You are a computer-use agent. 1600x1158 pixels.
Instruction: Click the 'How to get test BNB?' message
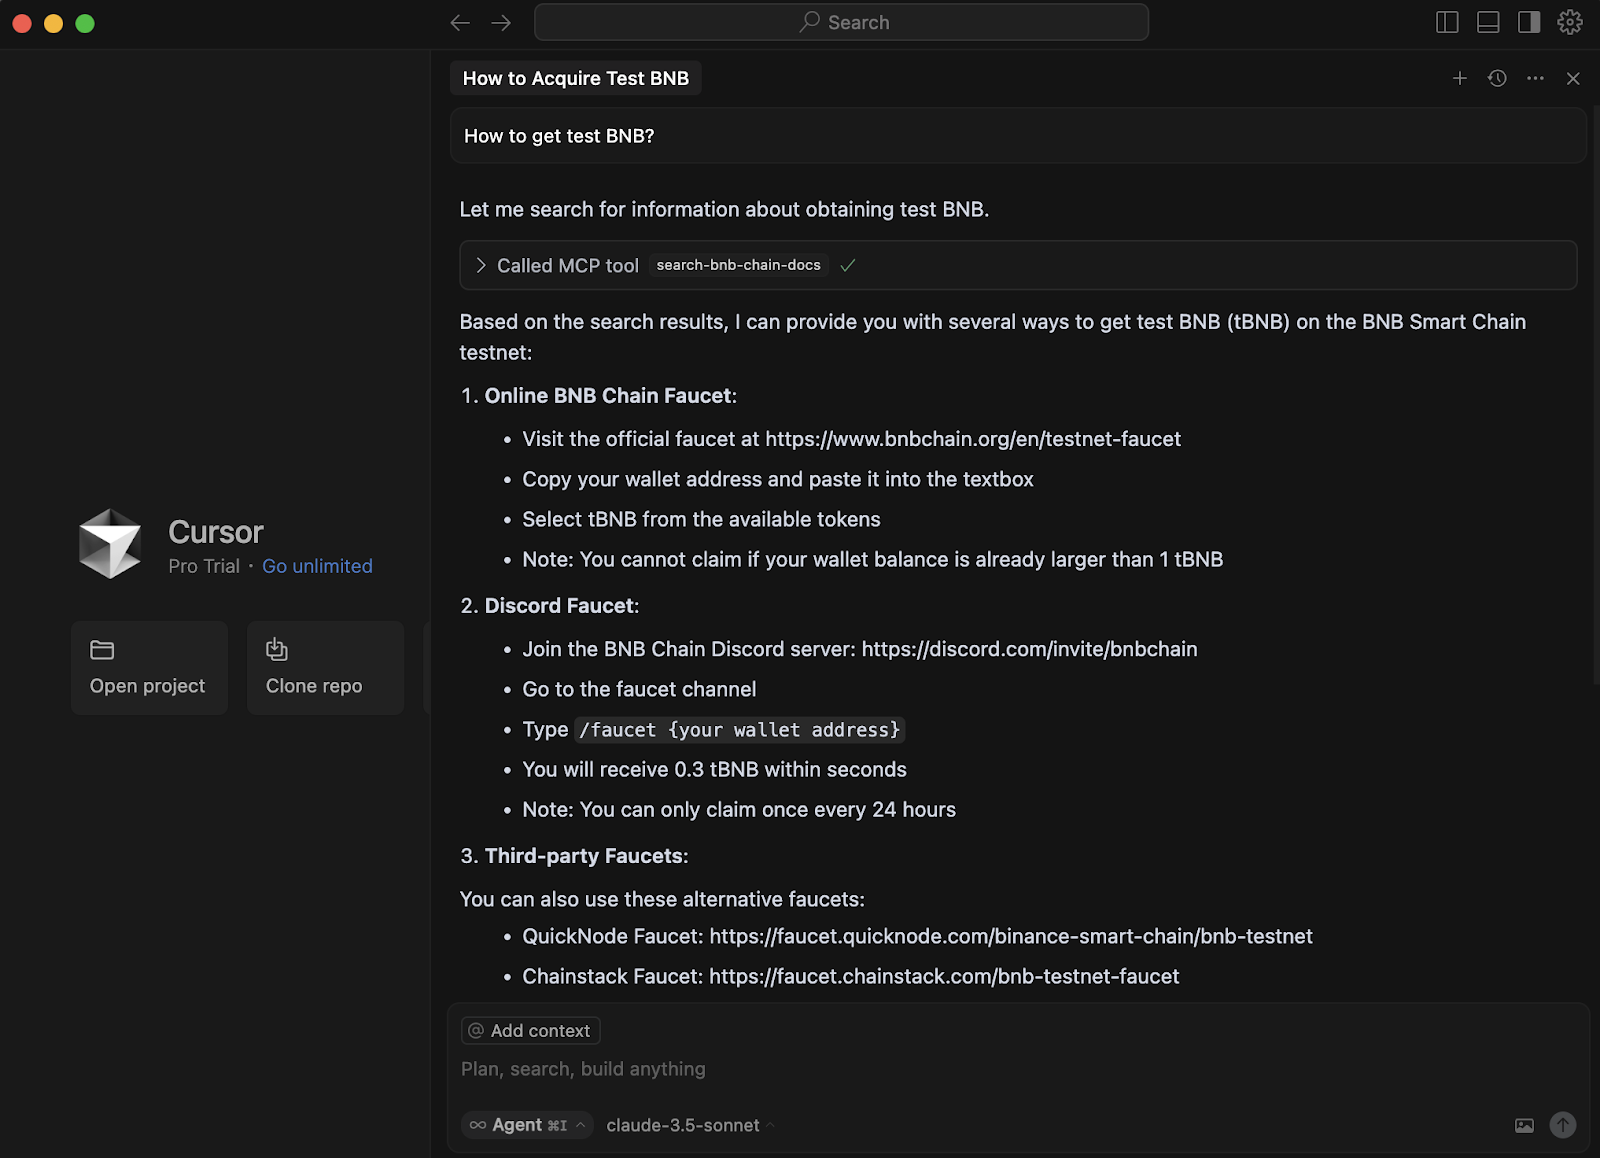(x=1018, y=136)
